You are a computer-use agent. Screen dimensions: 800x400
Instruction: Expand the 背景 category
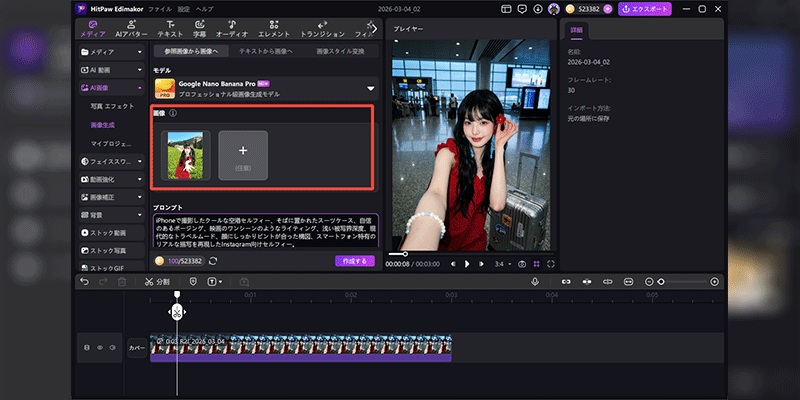(112, 215)
